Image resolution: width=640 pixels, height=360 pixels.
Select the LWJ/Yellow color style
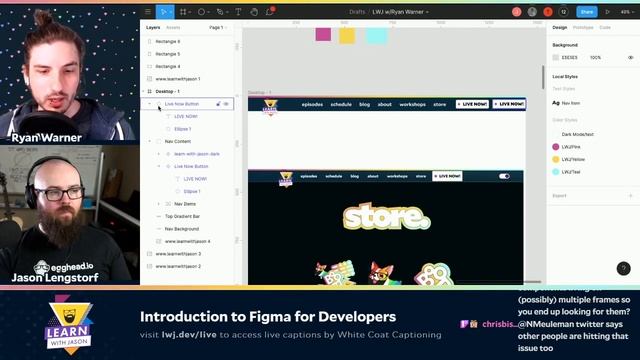569,159
